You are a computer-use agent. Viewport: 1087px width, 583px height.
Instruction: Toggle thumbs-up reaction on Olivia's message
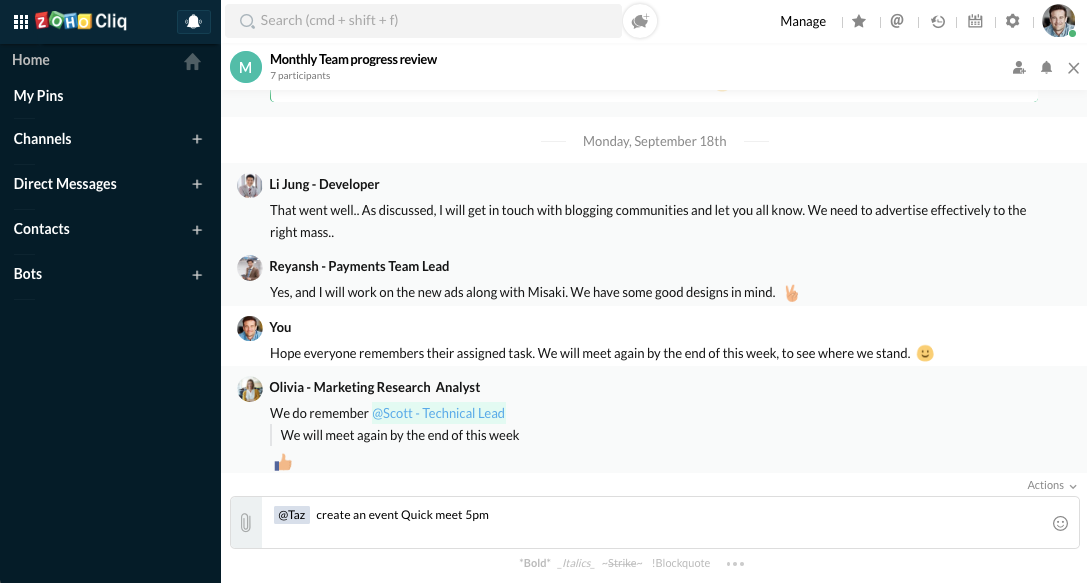pos(283,462)
